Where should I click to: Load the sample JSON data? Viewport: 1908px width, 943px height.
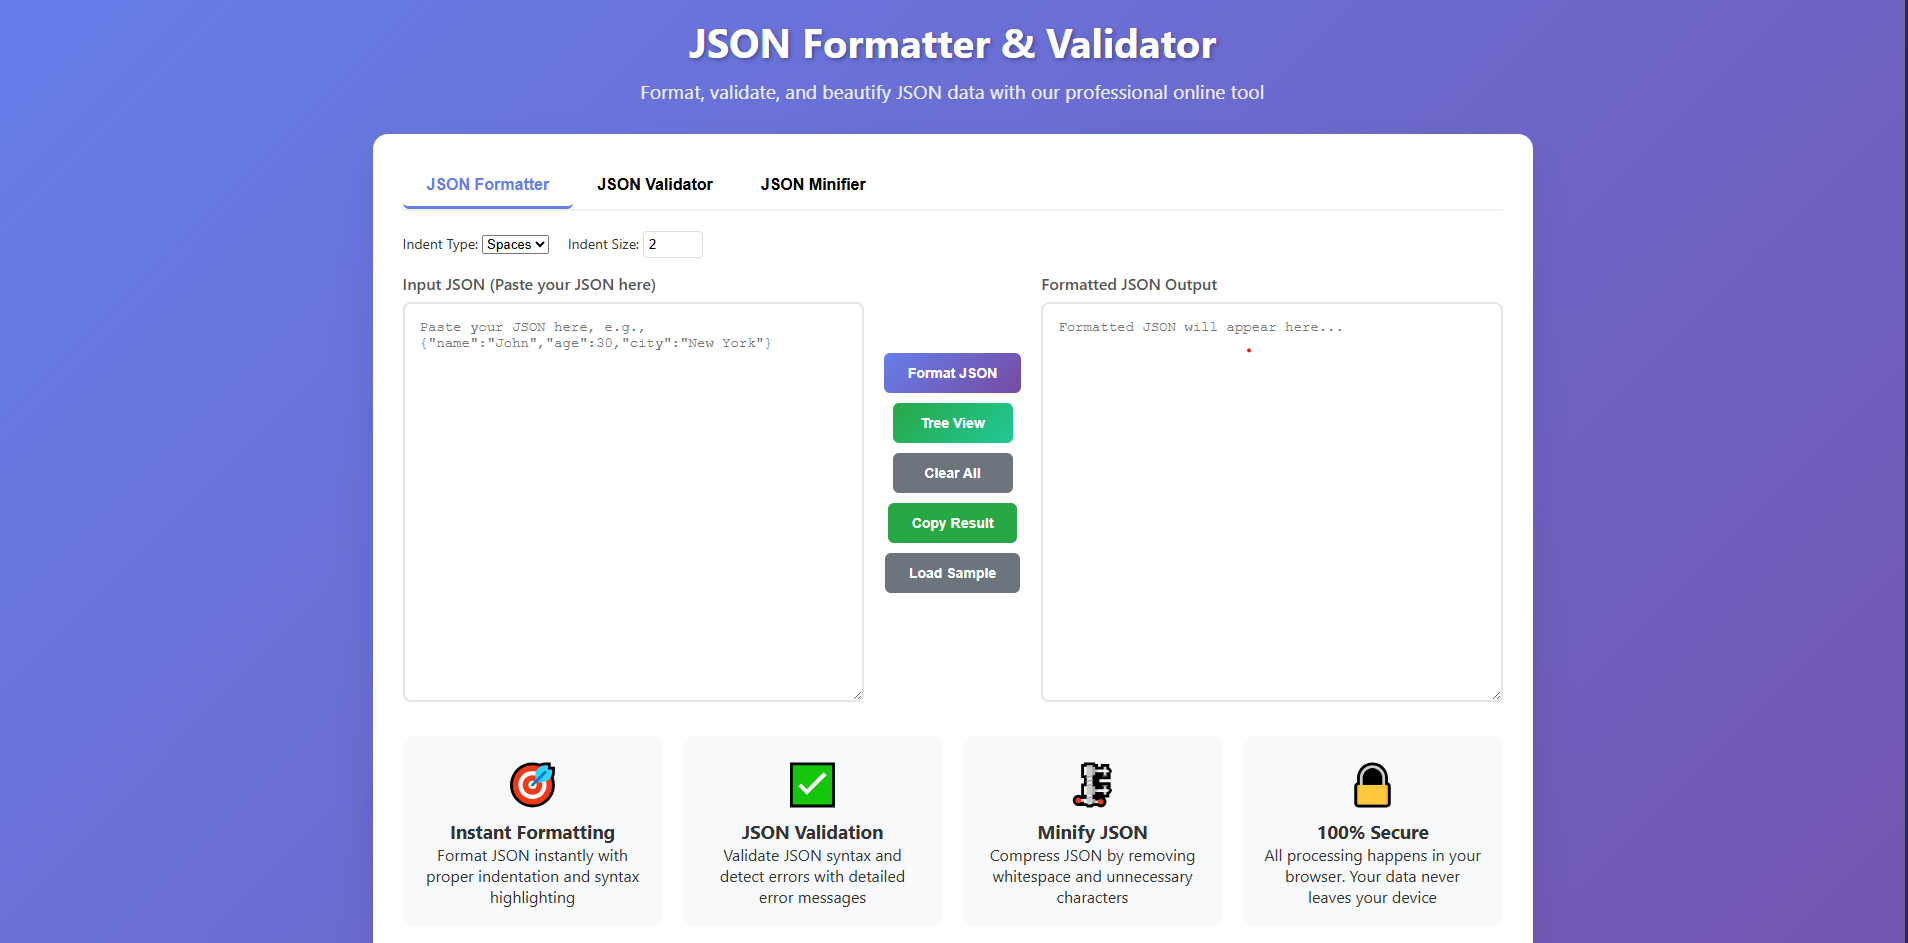pos(951,572)
